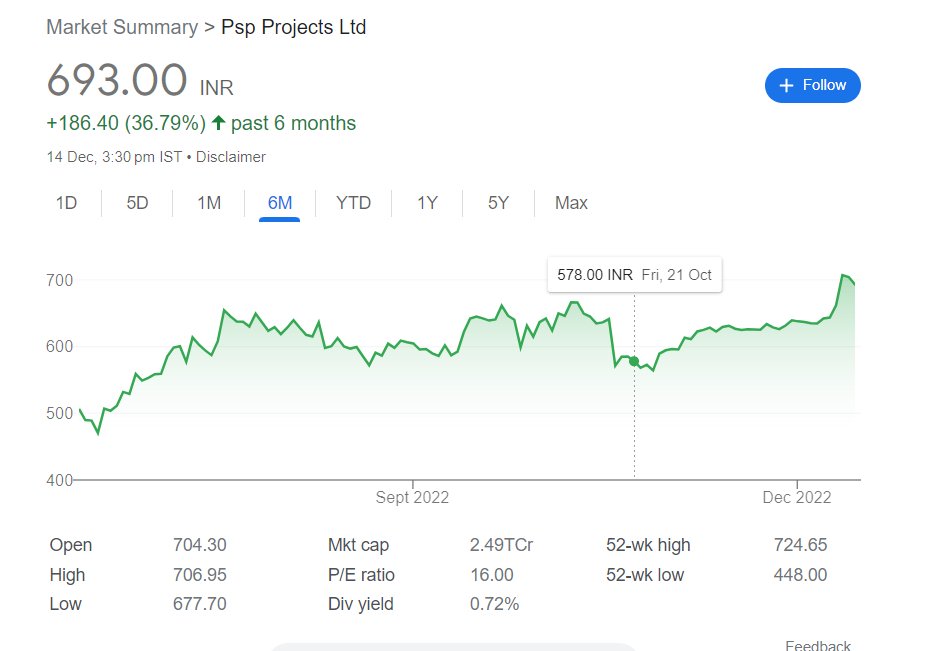Click the 52-wk high label
The height and width of the screenshot is (651, 925).
648,545
